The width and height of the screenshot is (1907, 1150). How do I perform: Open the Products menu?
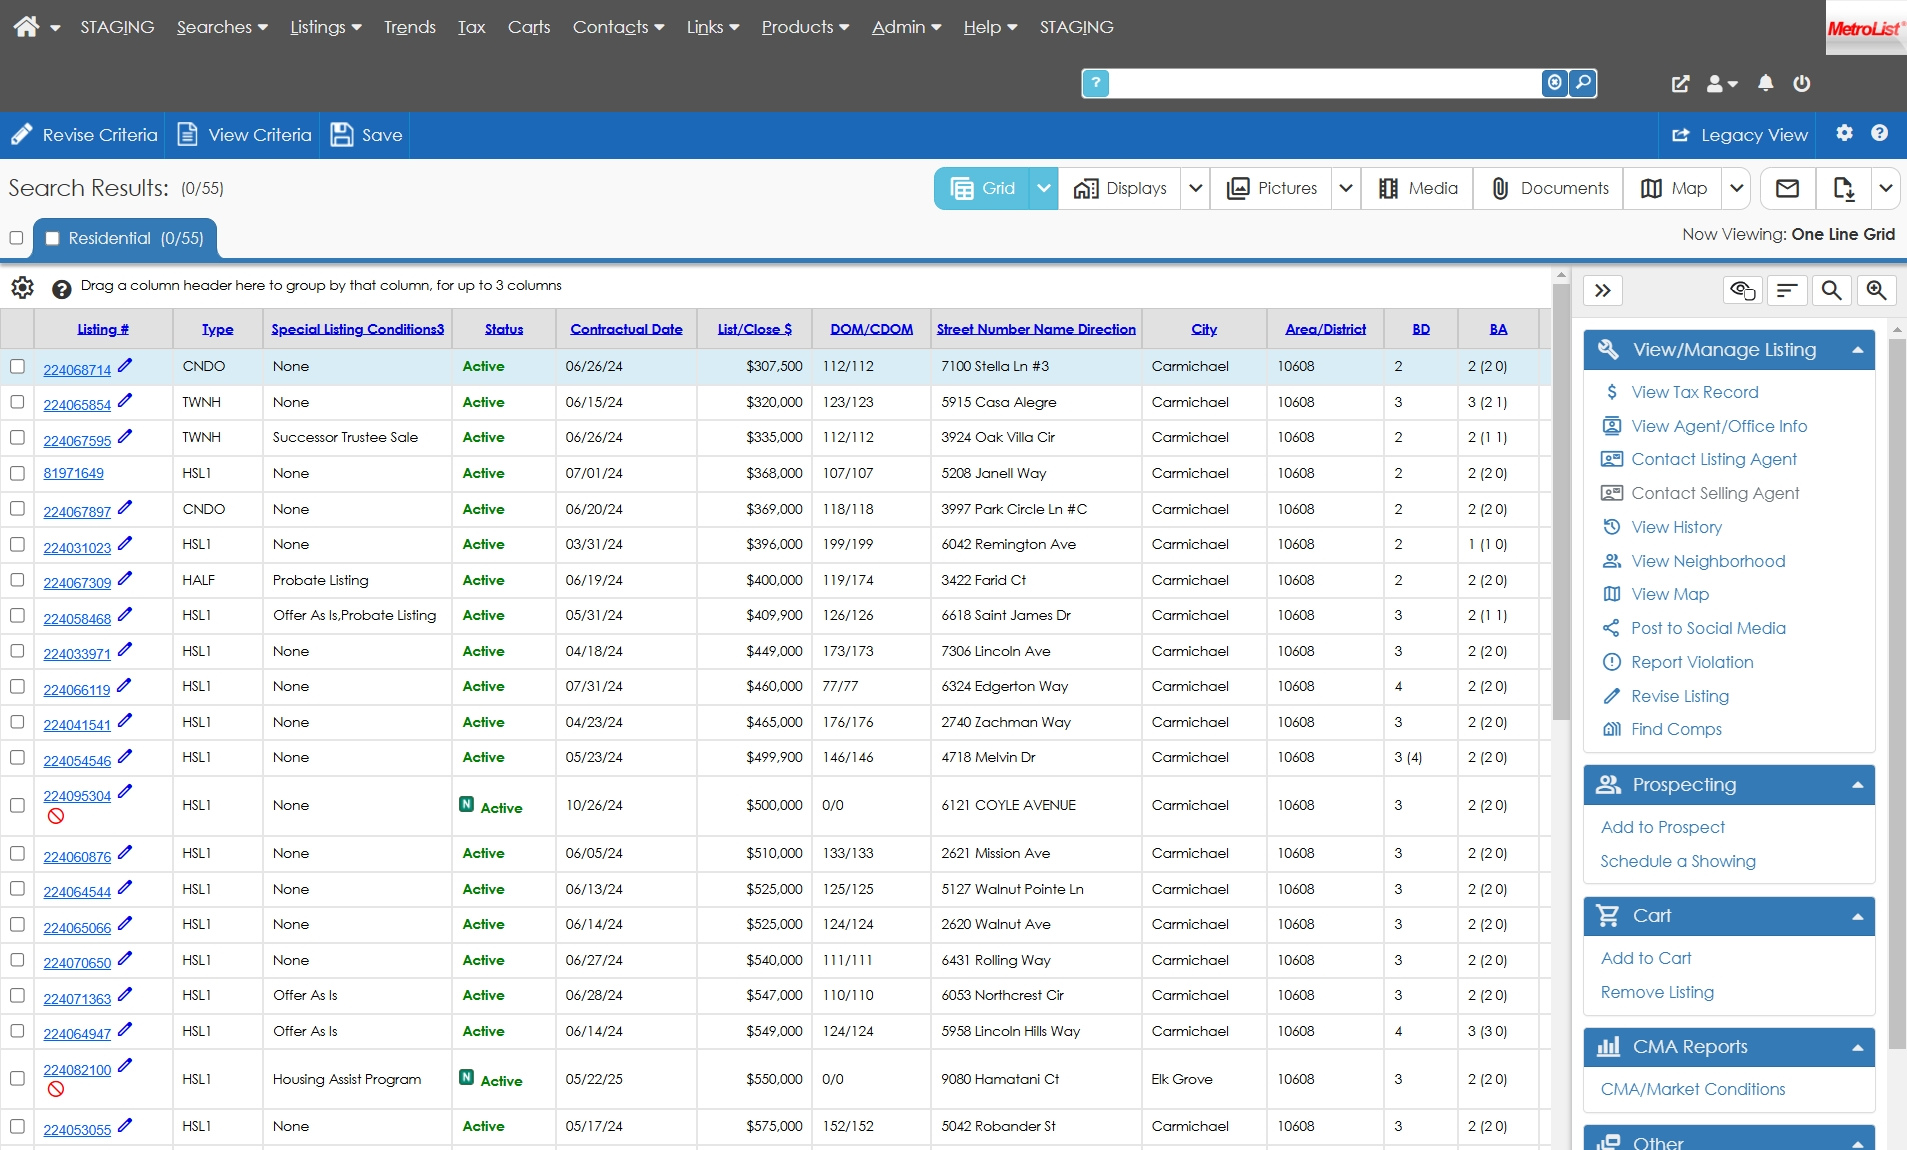click(x=805, y=27)
